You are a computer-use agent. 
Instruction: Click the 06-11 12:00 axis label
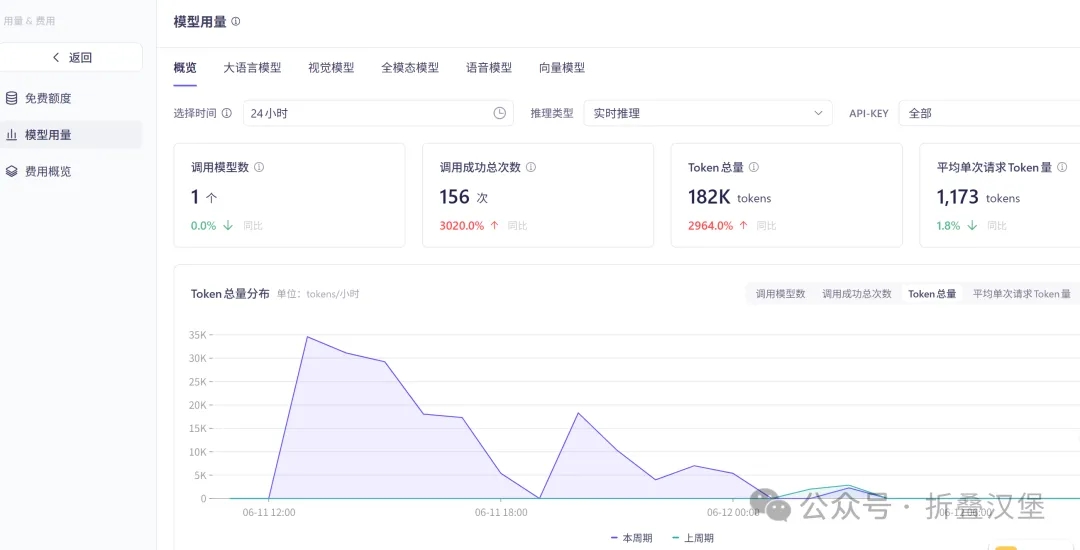(269, 512)
